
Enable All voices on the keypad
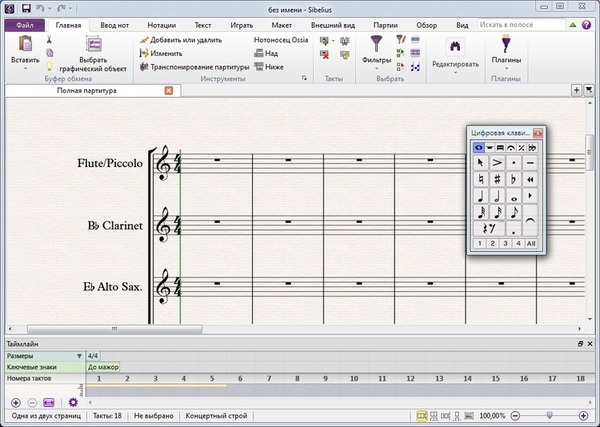tap(531, 243)
